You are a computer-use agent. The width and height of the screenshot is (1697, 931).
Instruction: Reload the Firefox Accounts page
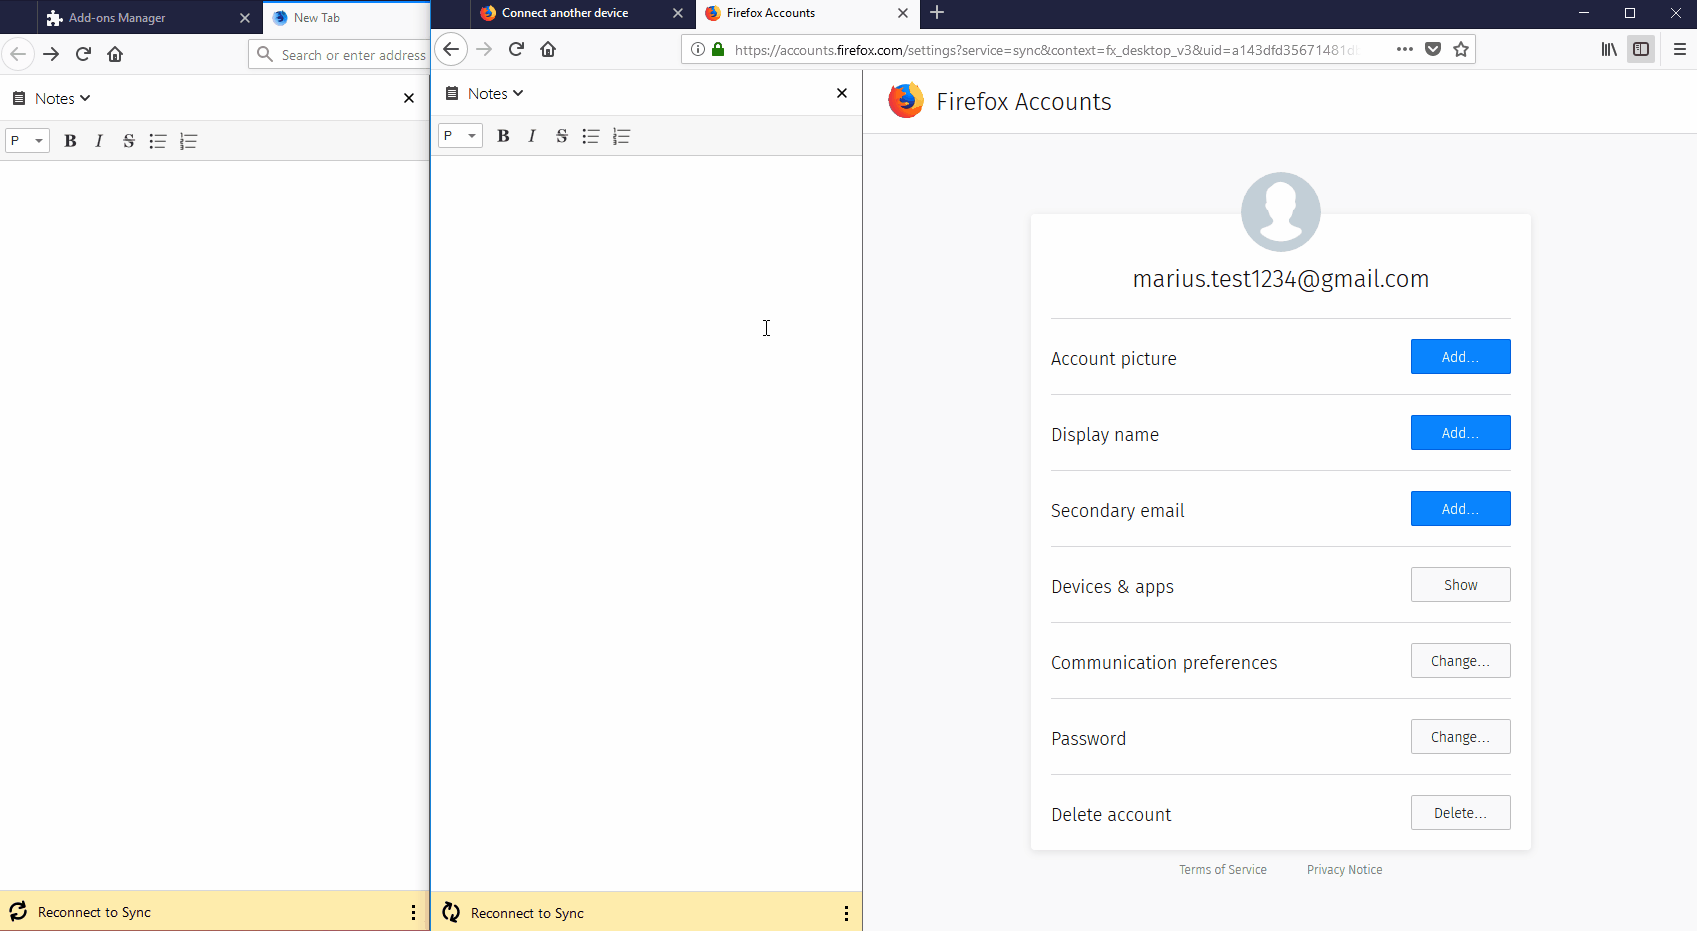[x=516, y=49]
